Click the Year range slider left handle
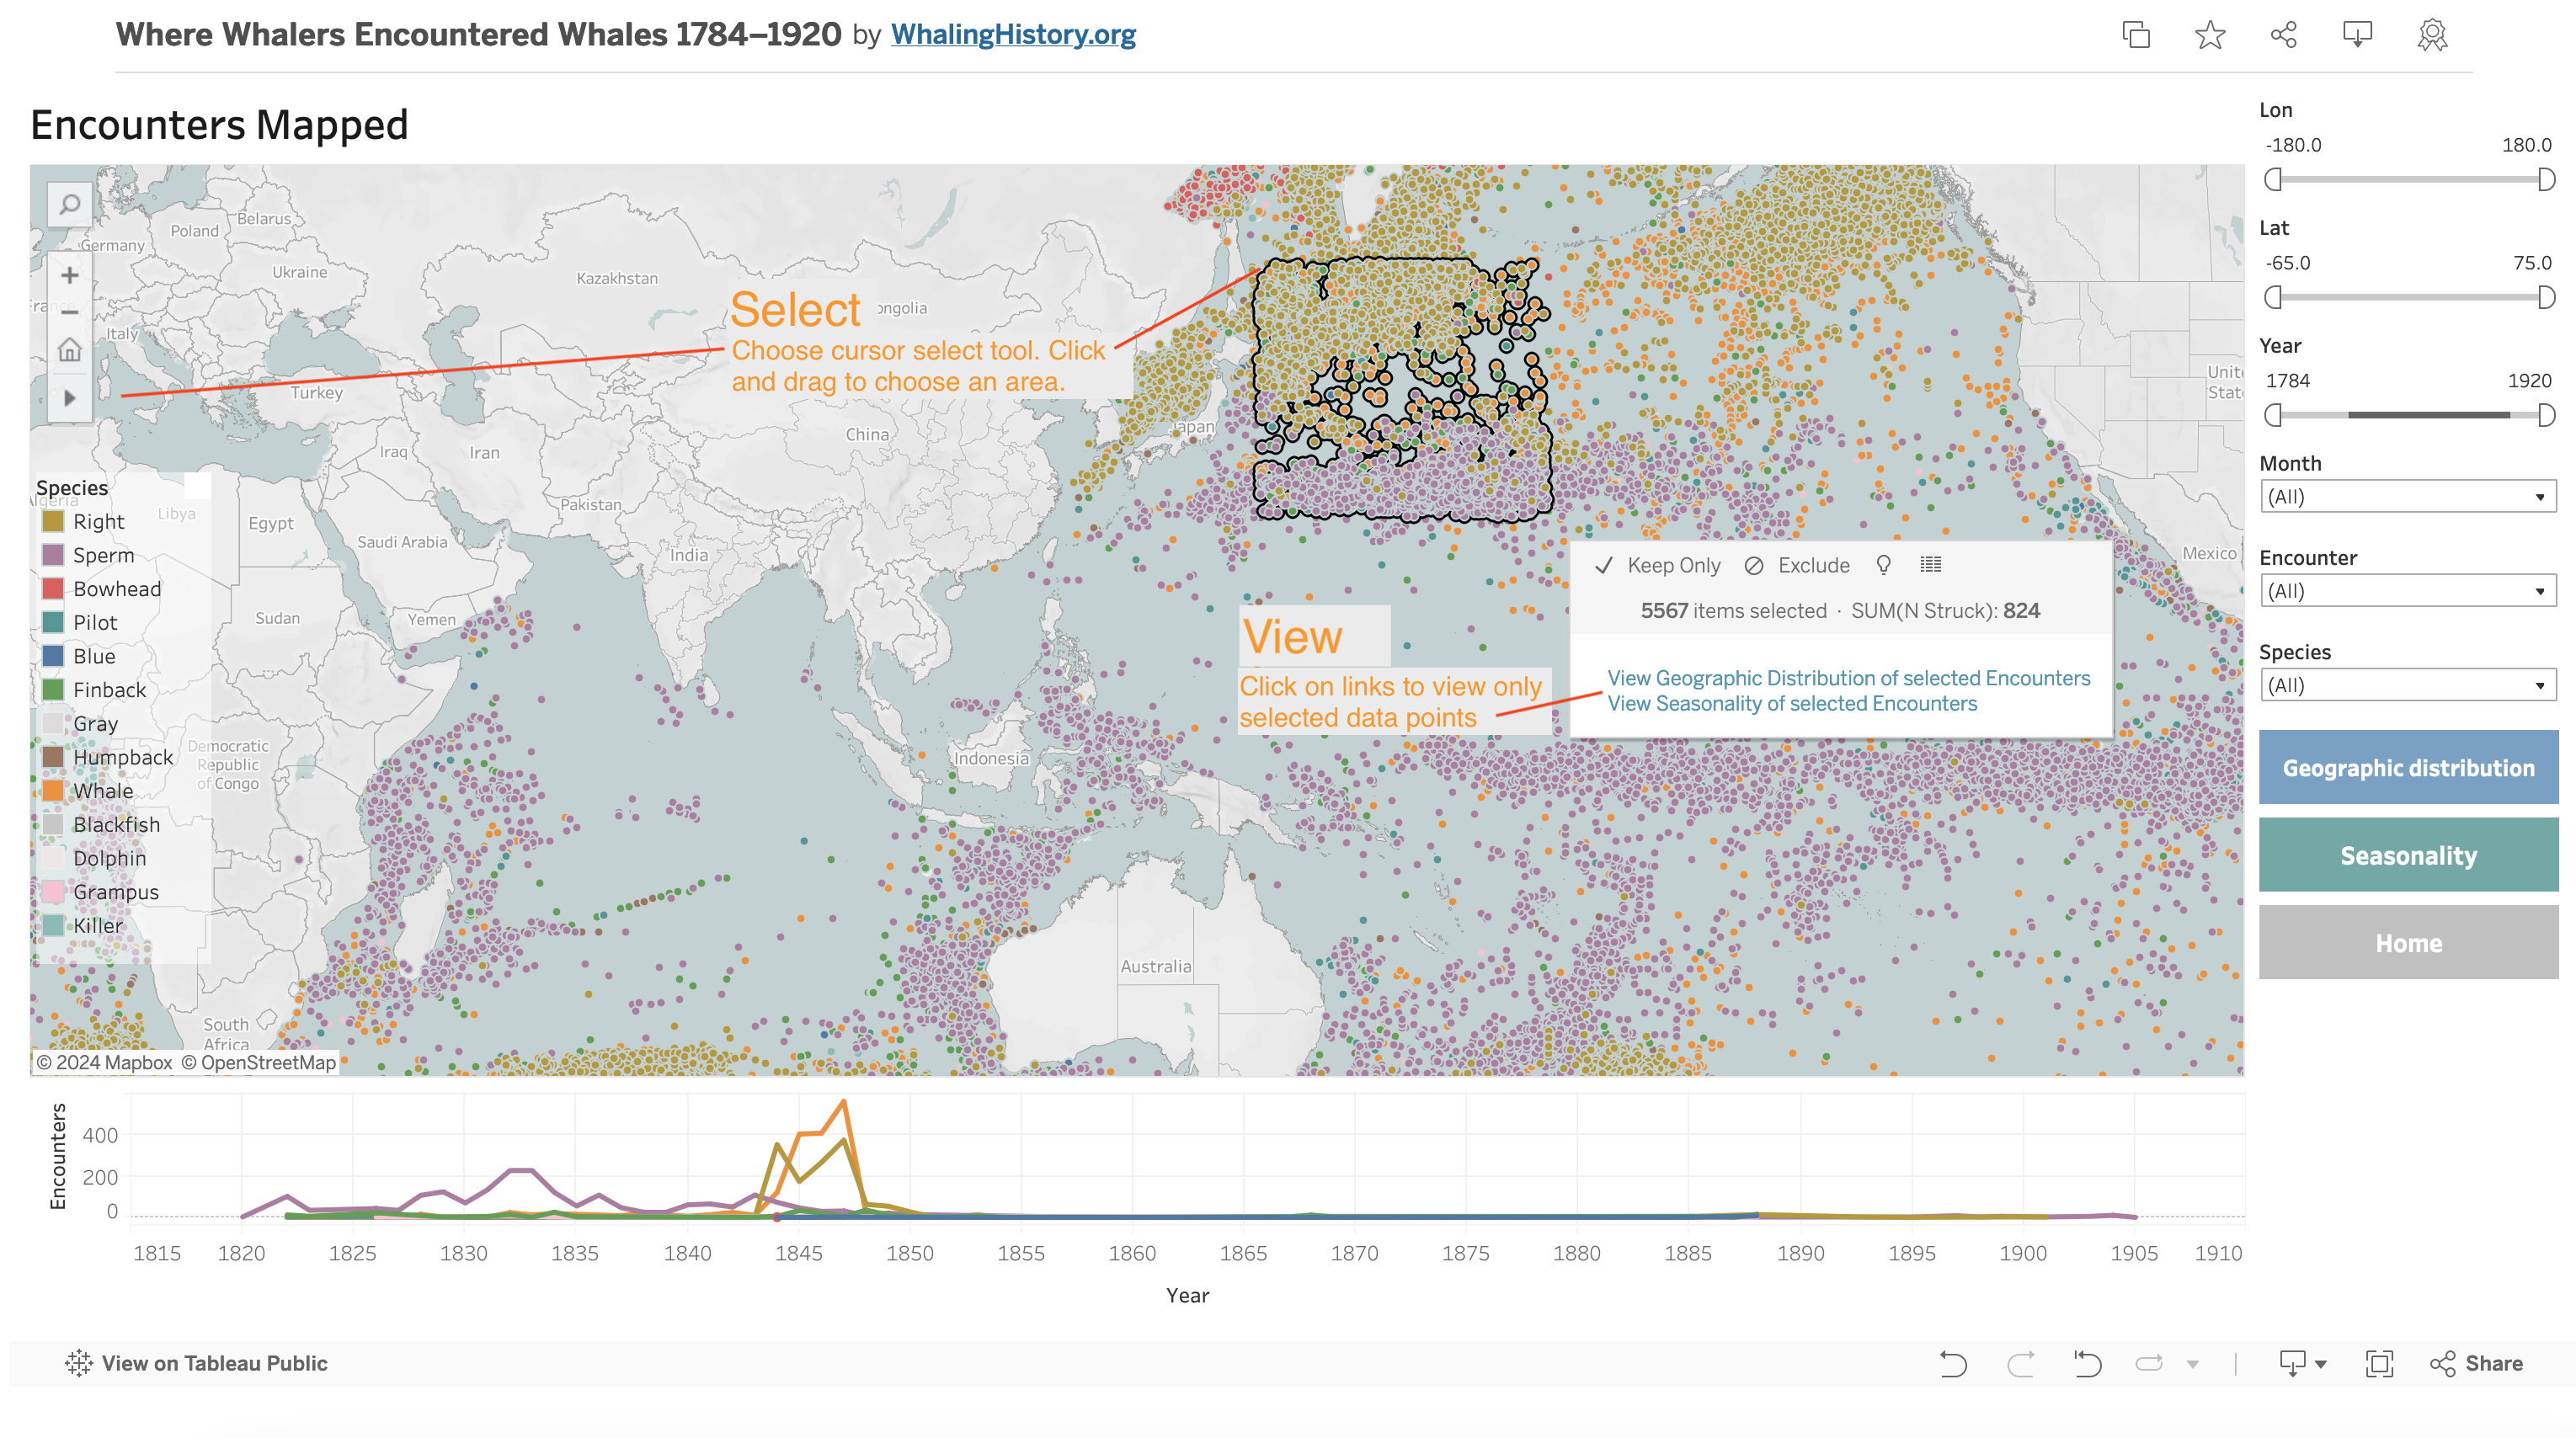The image size is (2576, 1438). click(2273, 415)
